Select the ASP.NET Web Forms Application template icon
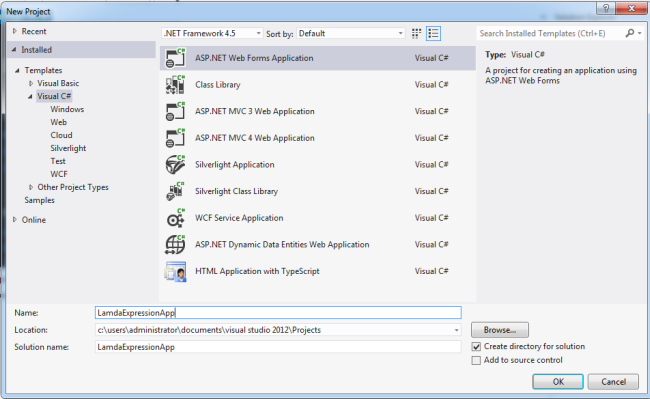Screen dimensions: 650x399 (x=175, y=58)
